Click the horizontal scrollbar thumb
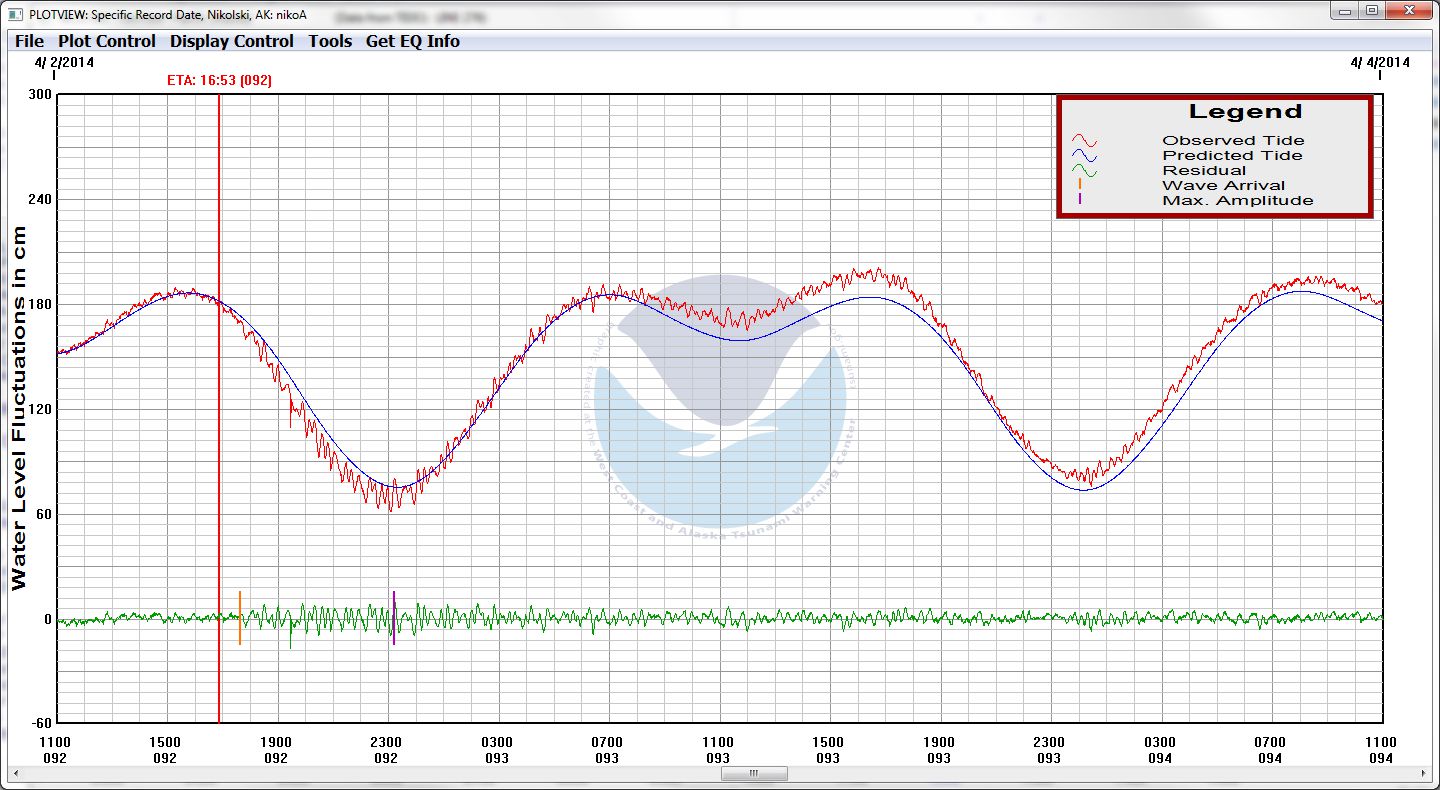This screenshot has height=790, width=1440. (753, 773)
